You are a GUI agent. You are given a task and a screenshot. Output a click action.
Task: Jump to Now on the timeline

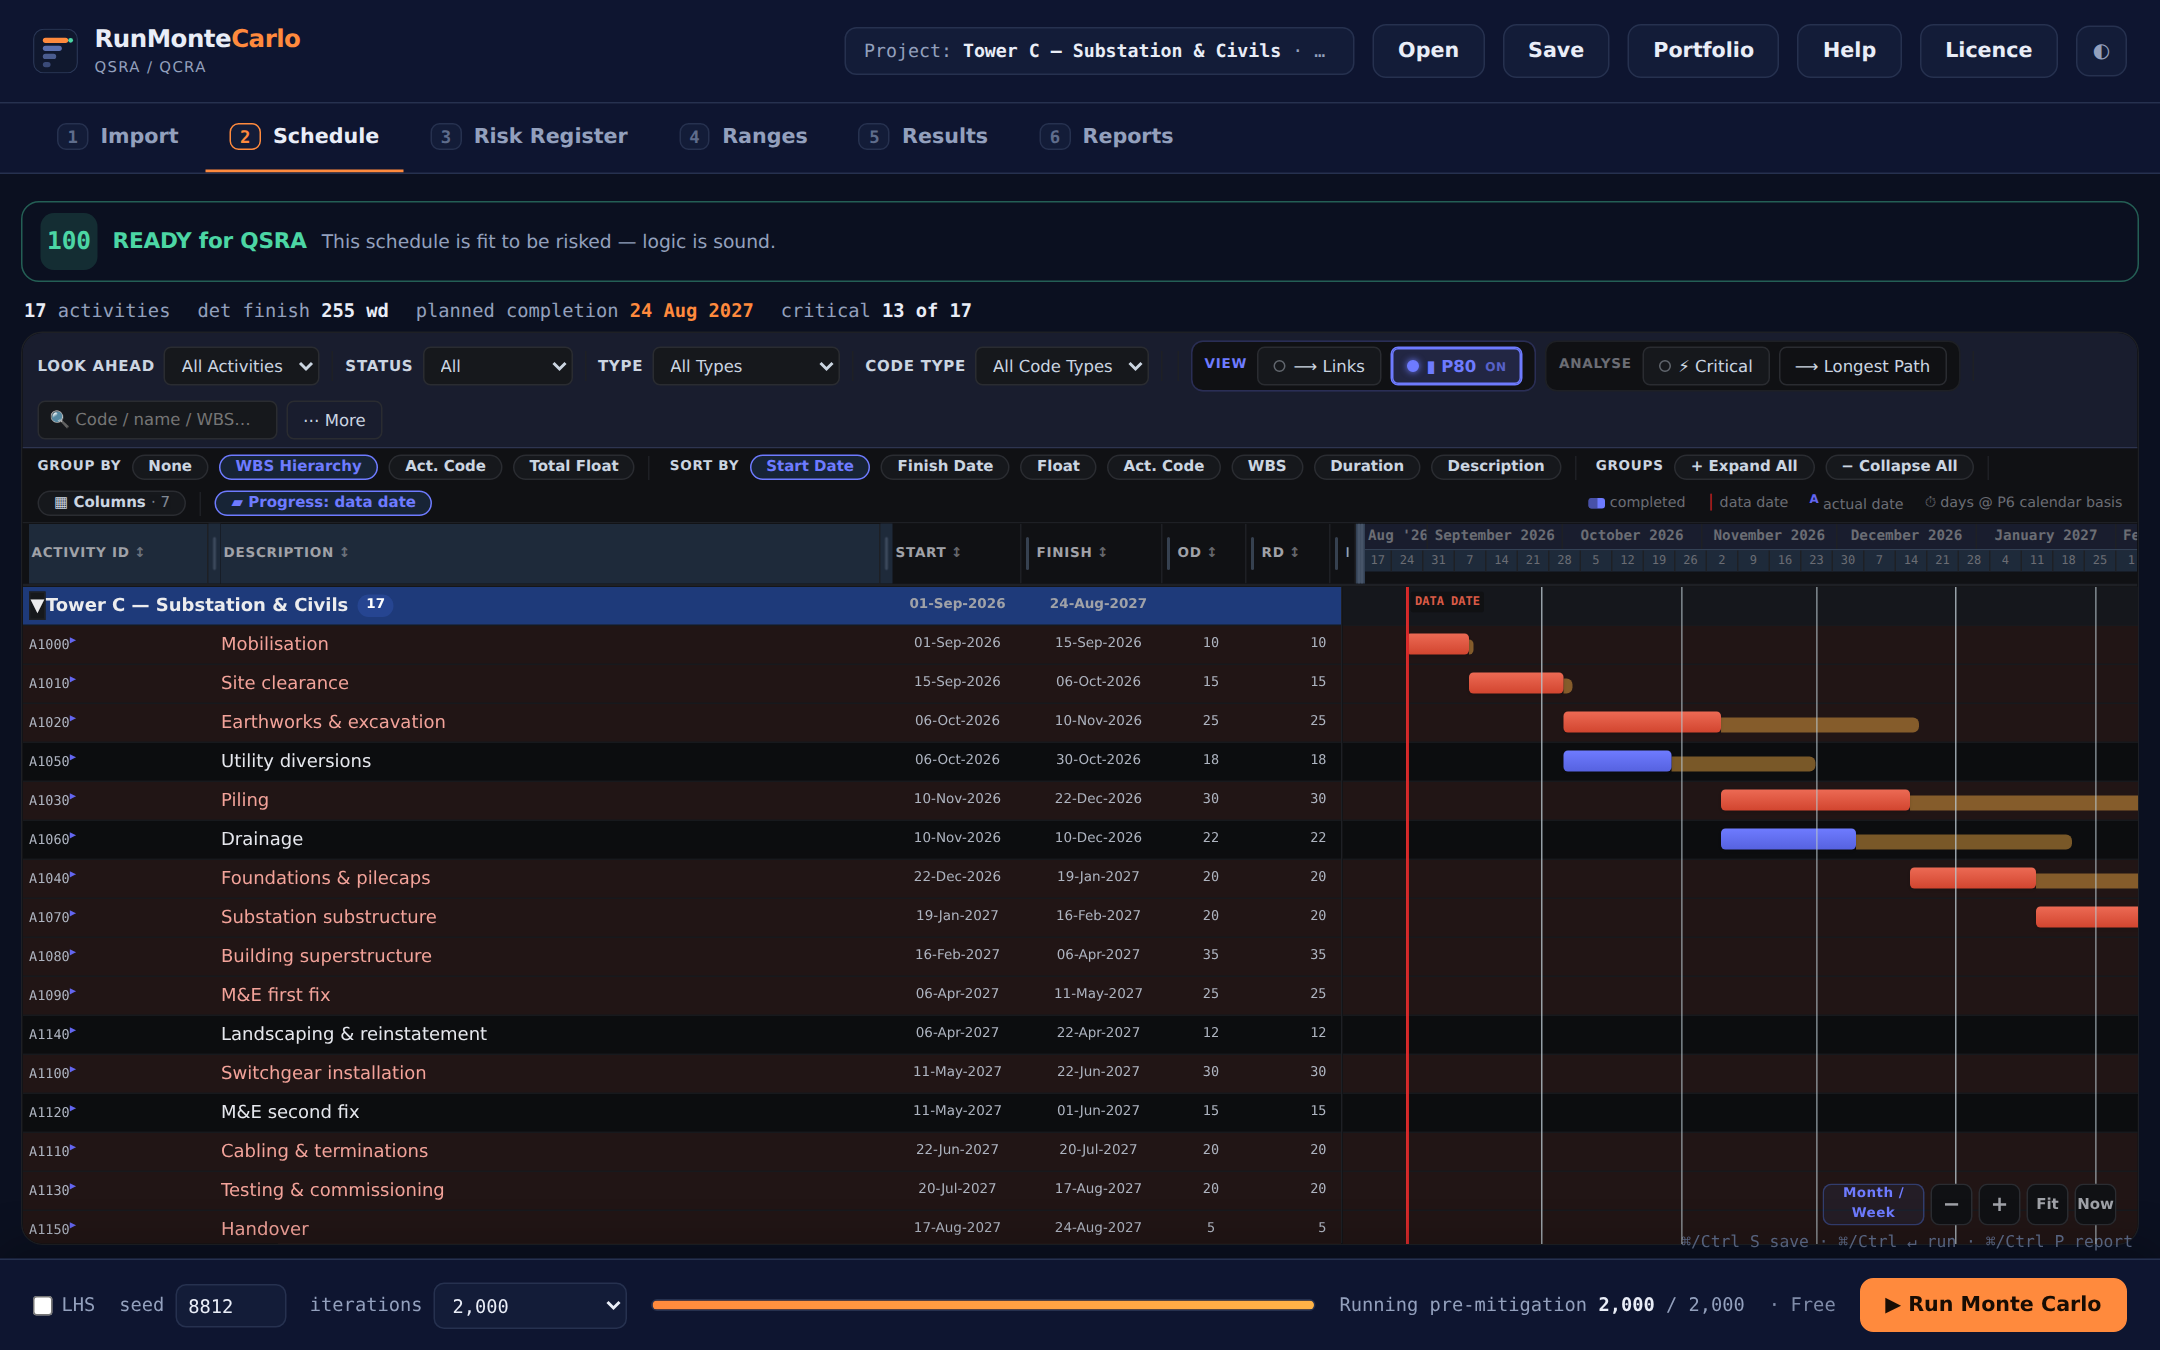(2095, 1204)
